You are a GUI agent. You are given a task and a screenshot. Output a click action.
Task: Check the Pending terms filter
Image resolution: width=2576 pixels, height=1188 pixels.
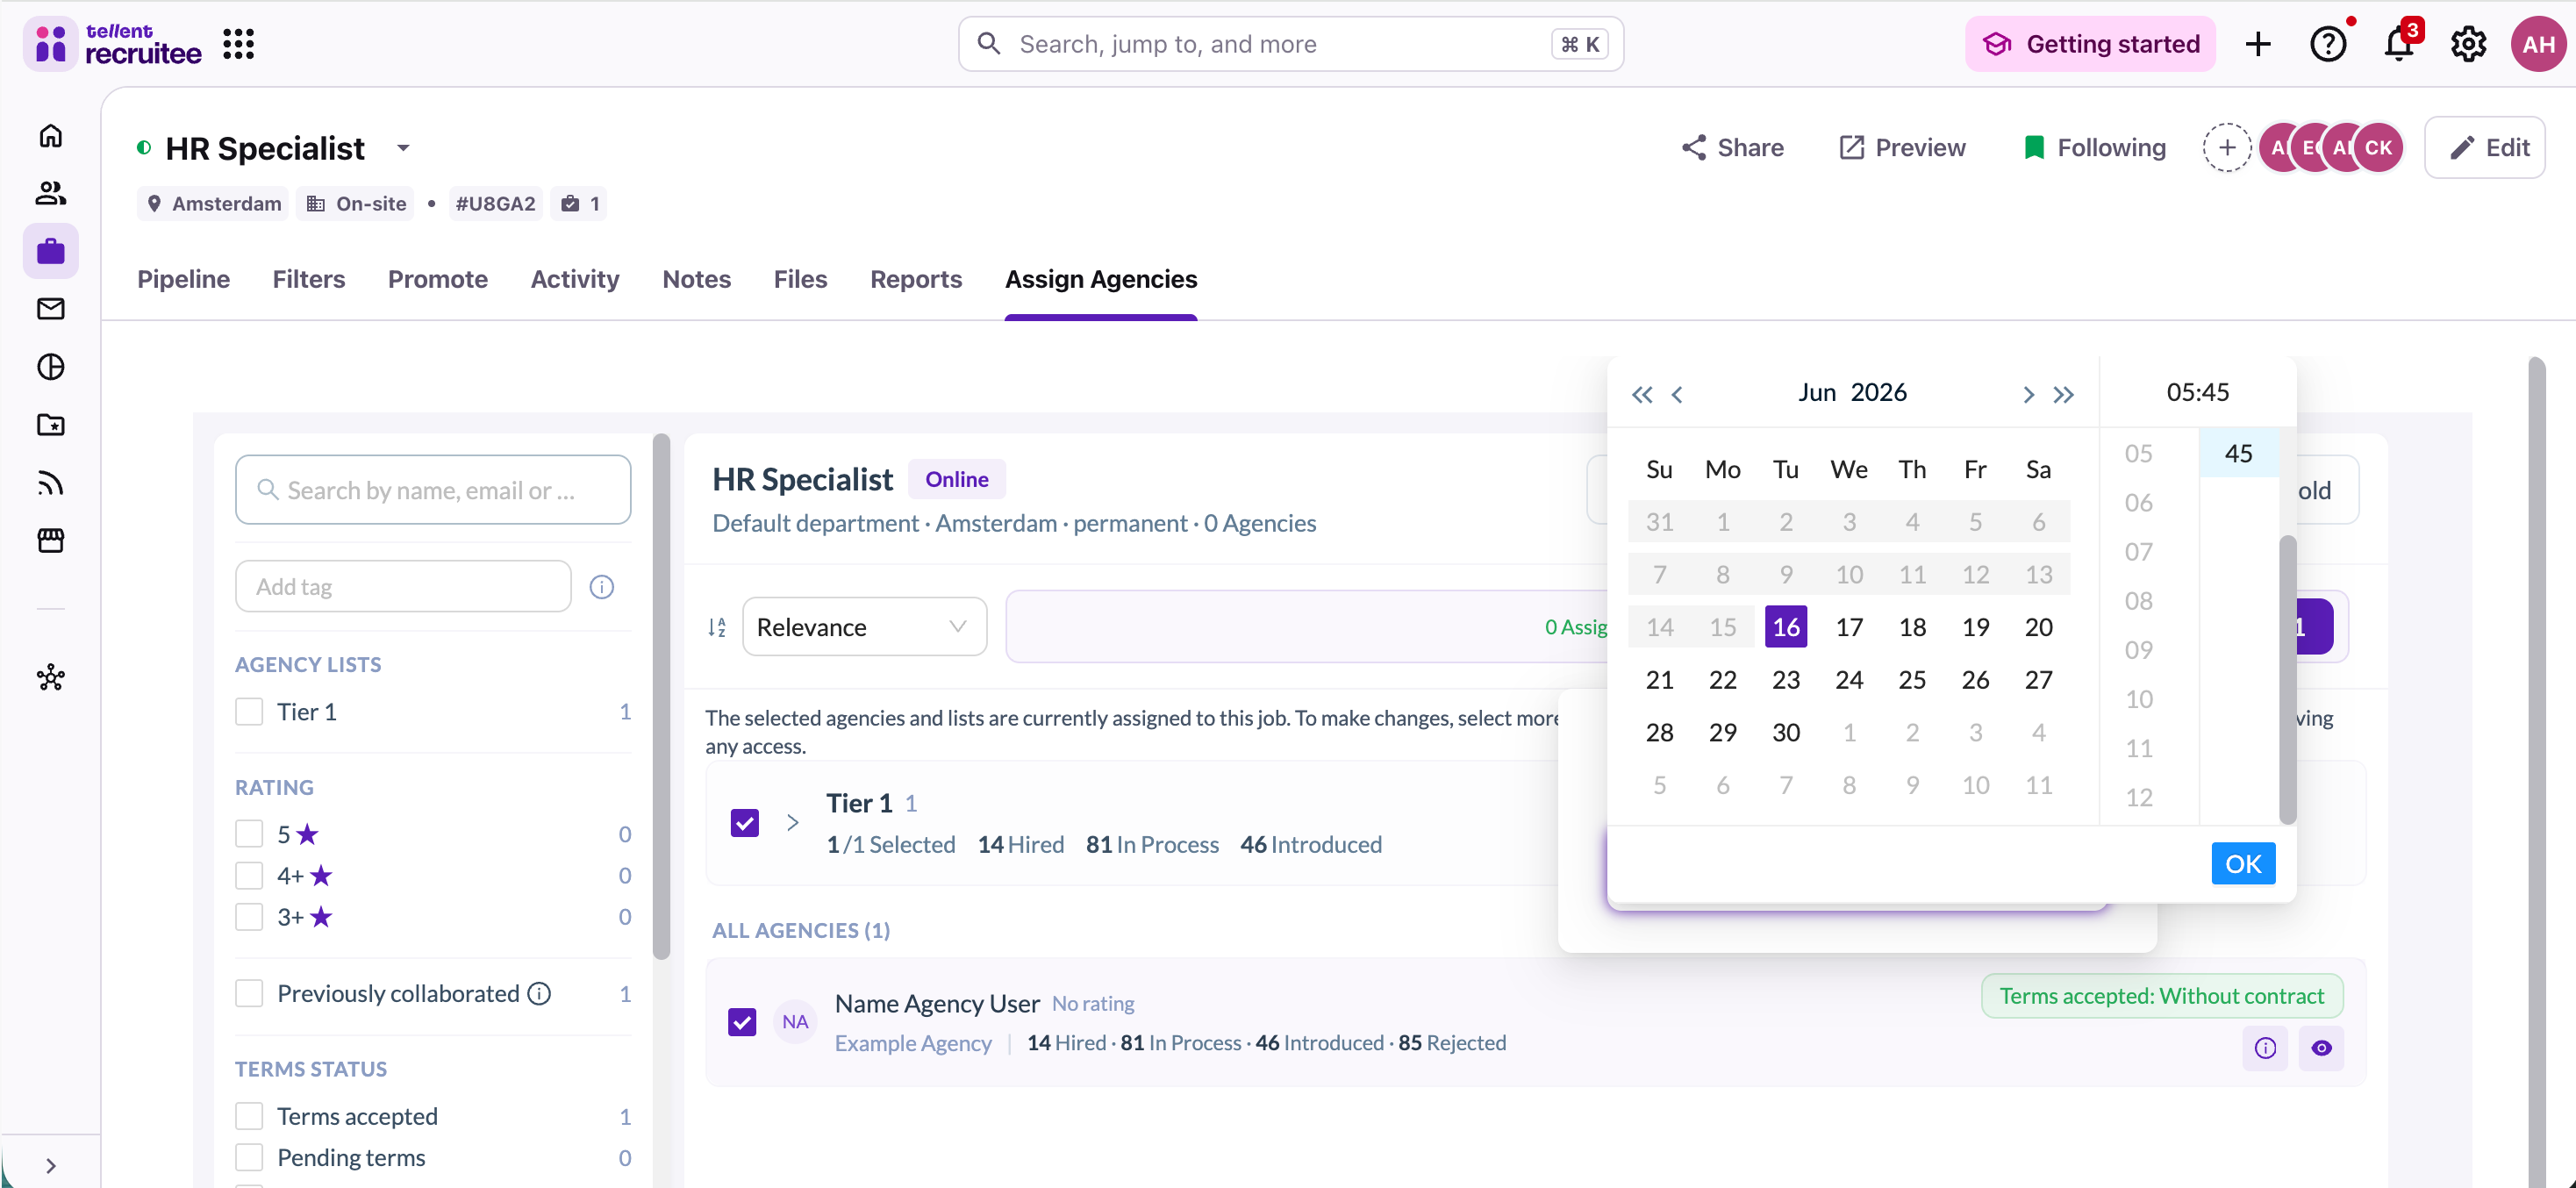(x=249, y=1157)
